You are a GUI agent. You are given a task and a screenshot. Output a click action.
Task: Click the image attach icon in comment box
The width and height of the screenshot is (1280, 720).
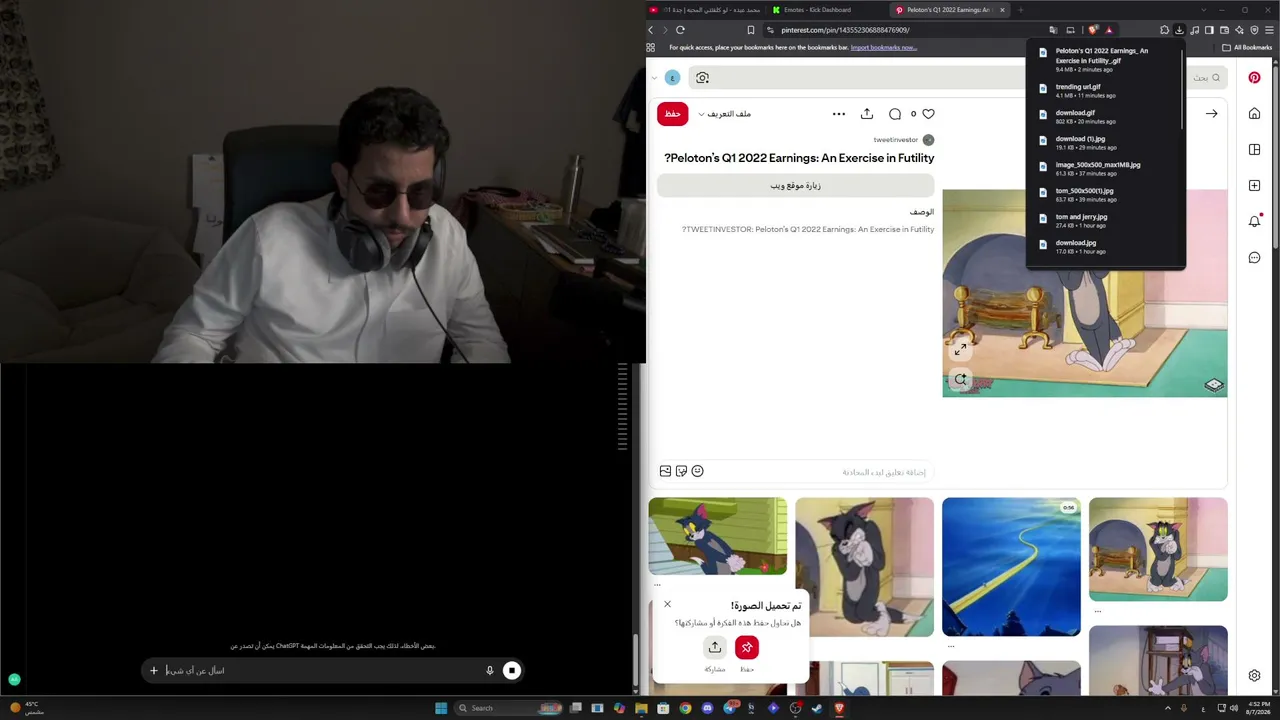(x=665, y=471)
